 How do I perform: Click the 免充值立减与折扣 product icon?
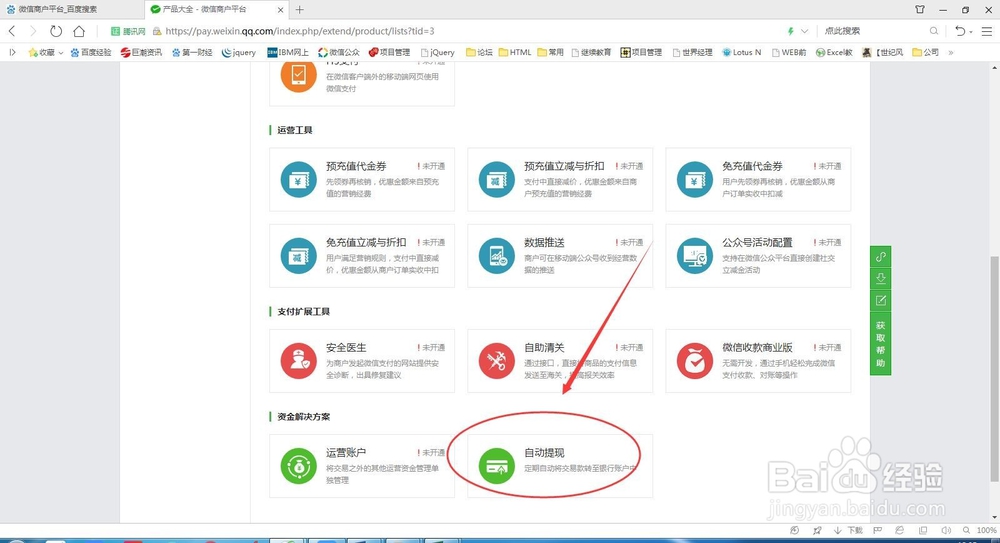tap(298, 255)
